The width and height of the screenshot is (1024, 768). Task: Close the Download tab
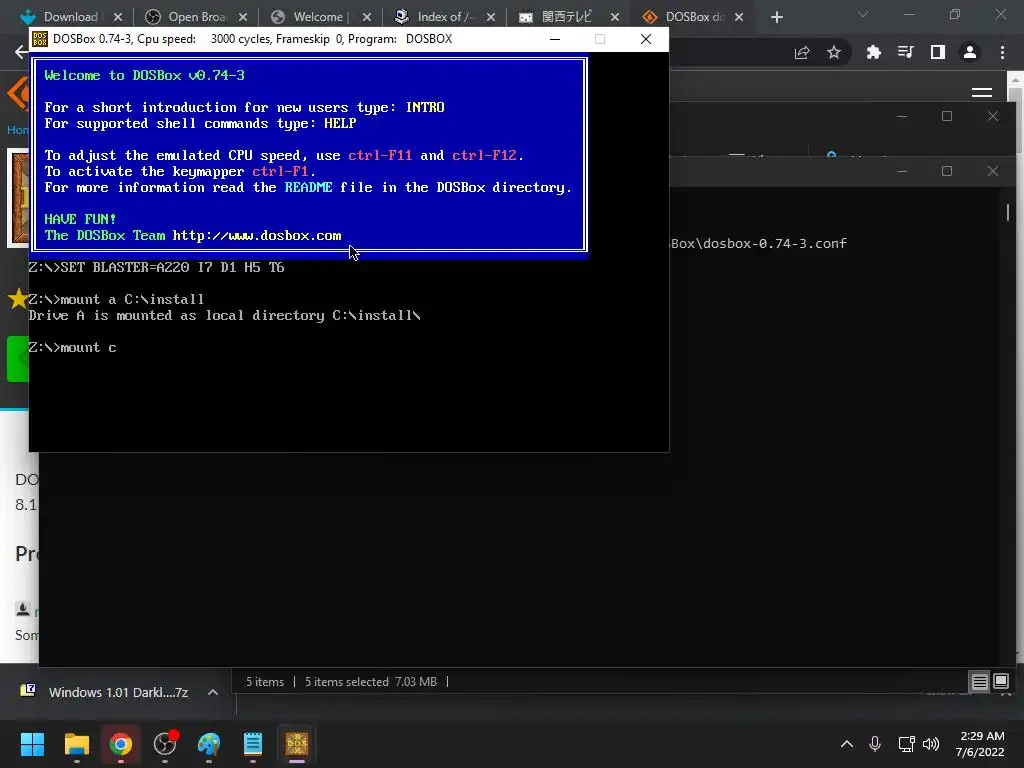pos(118,17)
